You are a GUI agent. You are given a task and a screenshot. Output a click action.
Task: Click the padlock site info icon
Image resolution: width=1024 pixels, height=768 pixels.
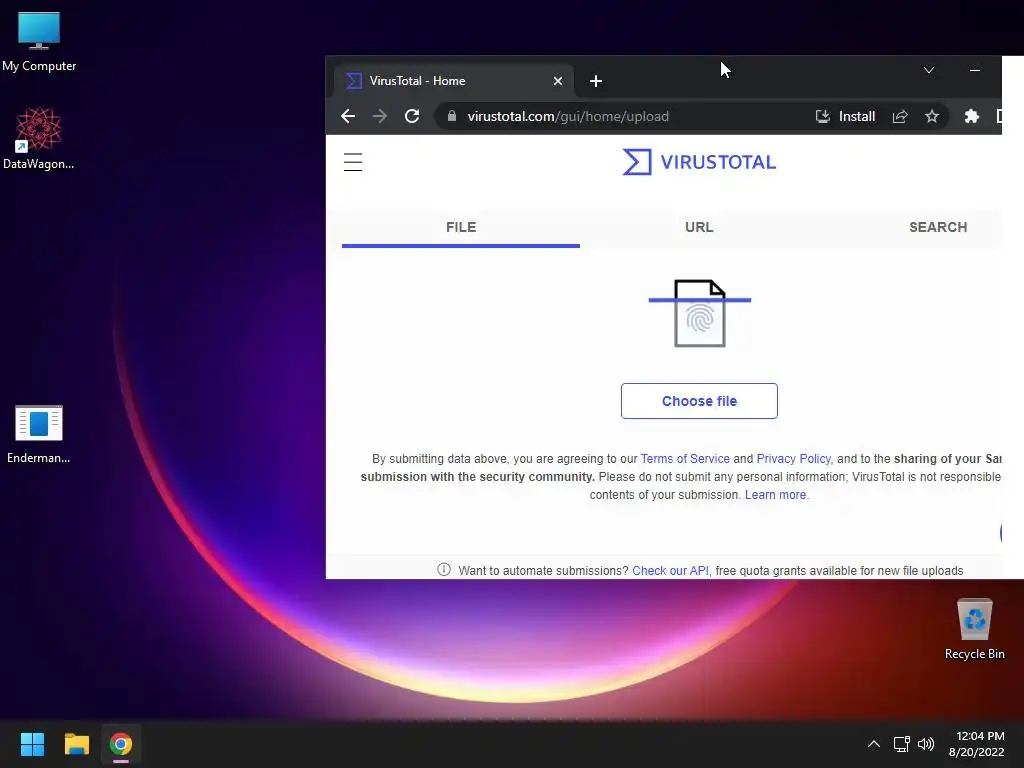pos(451,116)
